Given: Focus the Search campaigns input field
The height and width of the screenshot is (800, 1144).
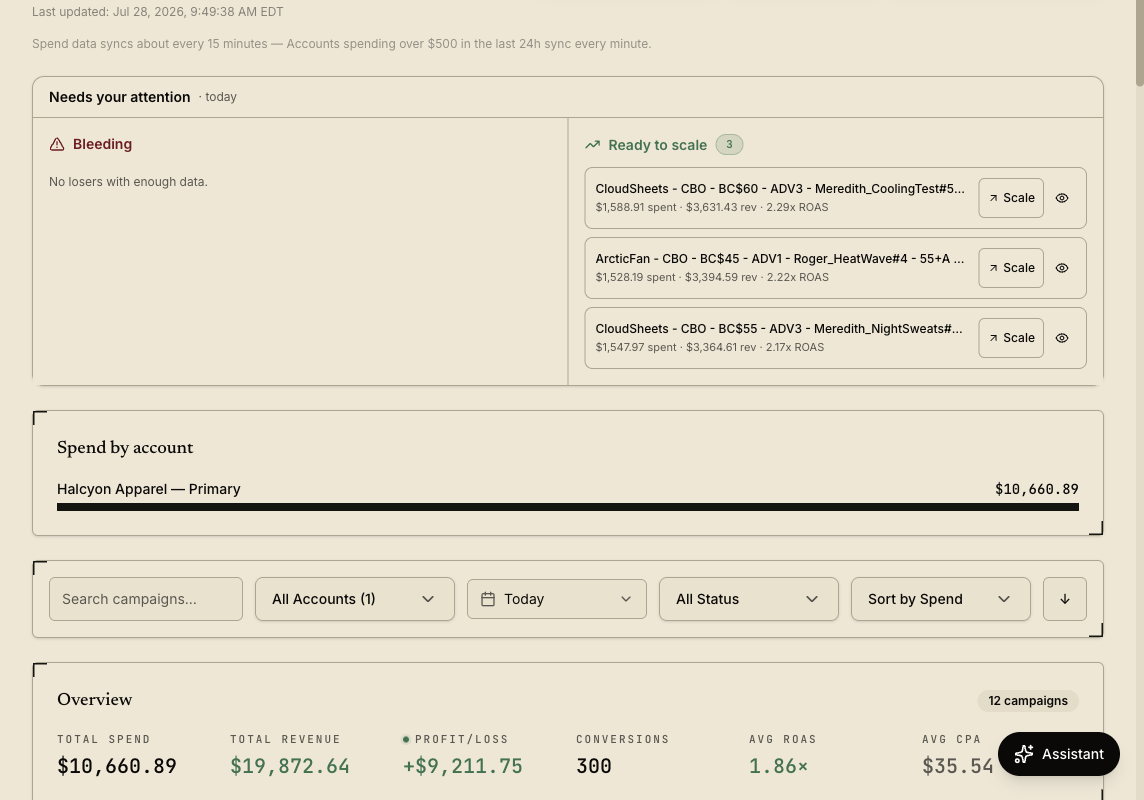Looking at the screenshot, I should (x=146, y=599).
